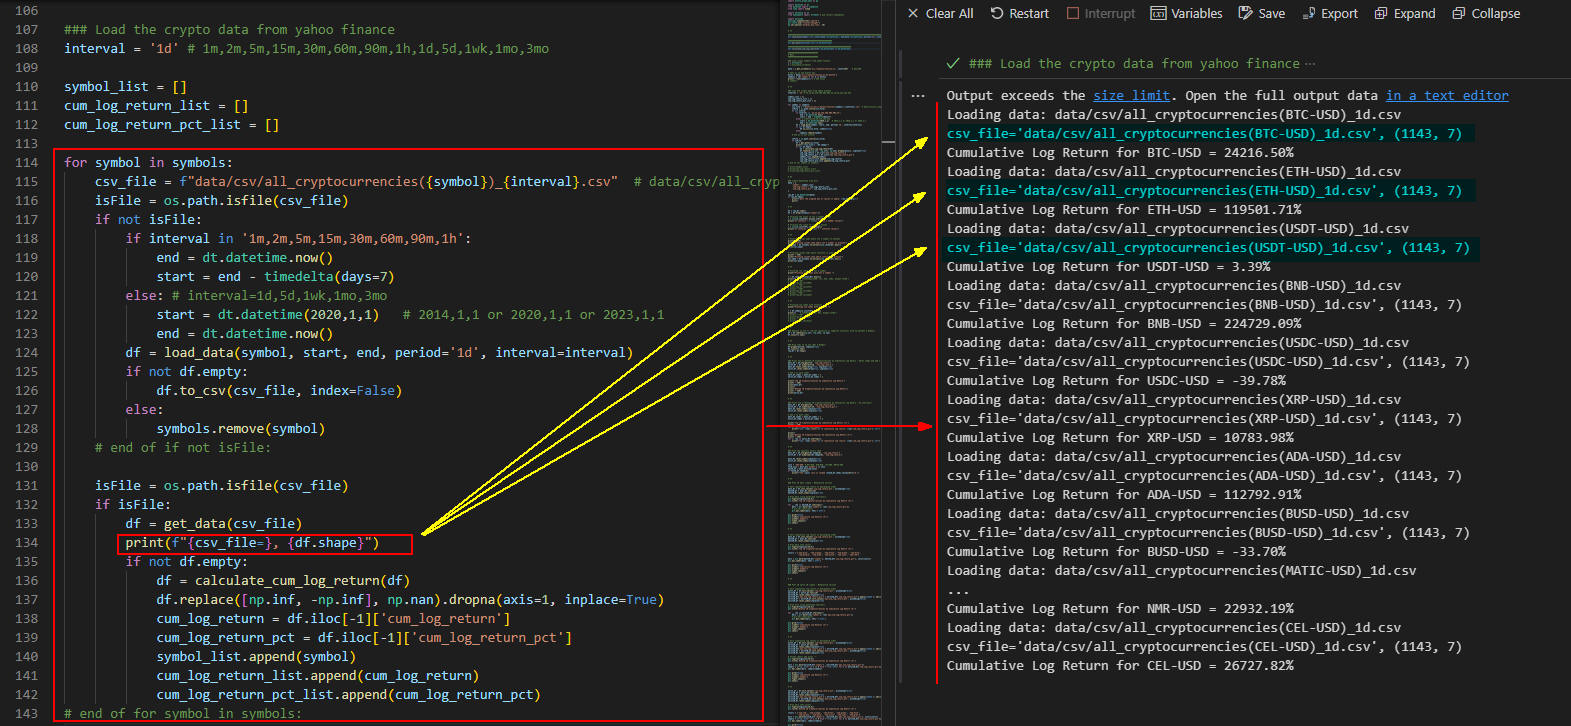1571x726 pixels.
Task: Export the interactive session via Export
Action: click(x=1330, y=13)
